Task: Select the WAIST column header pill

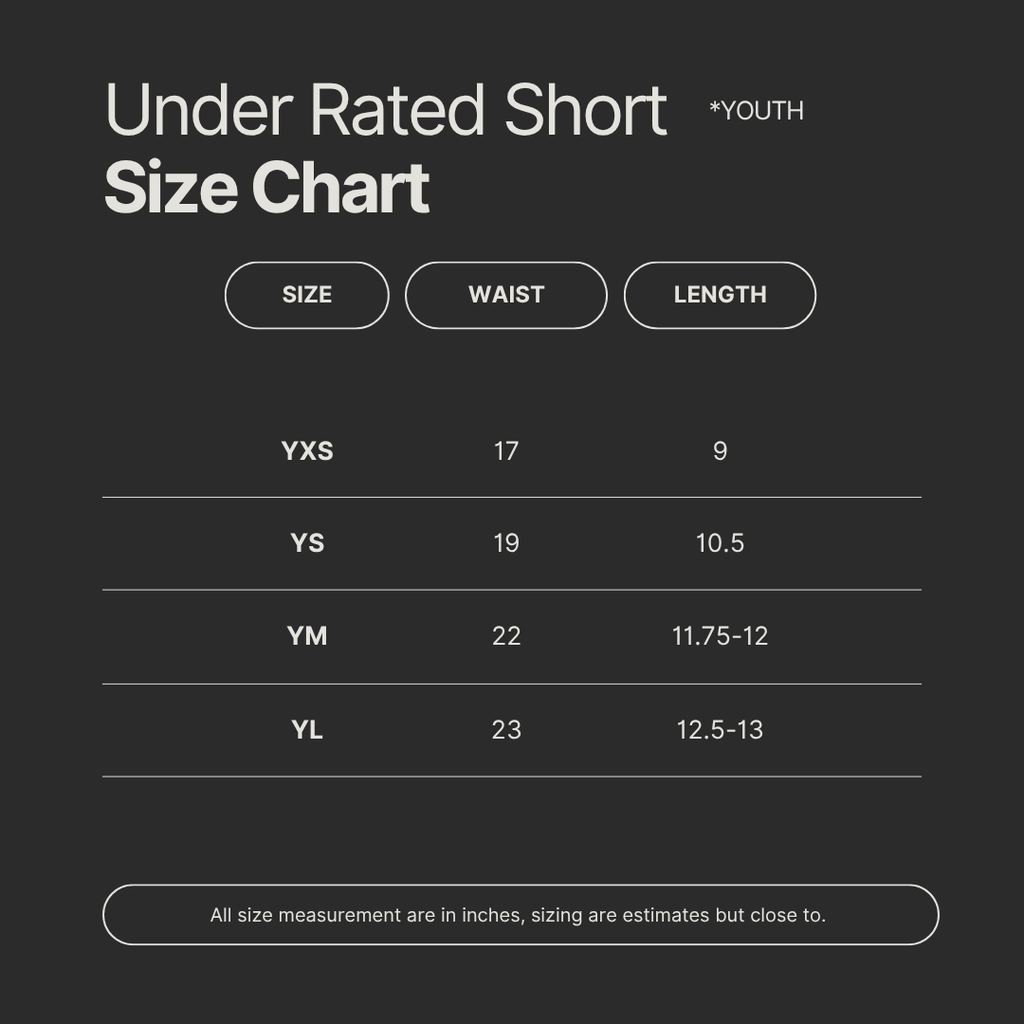Action: coord(506,295)
